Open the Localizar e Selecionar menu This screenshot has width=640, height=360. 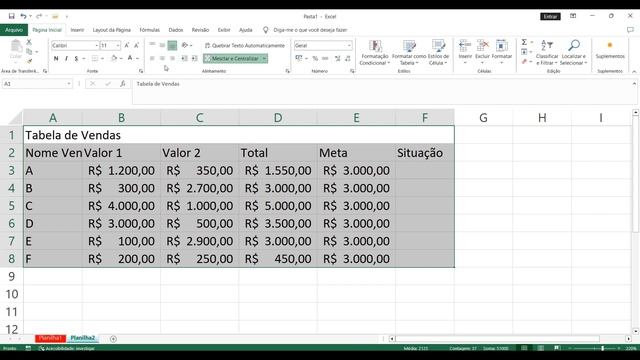573,52
